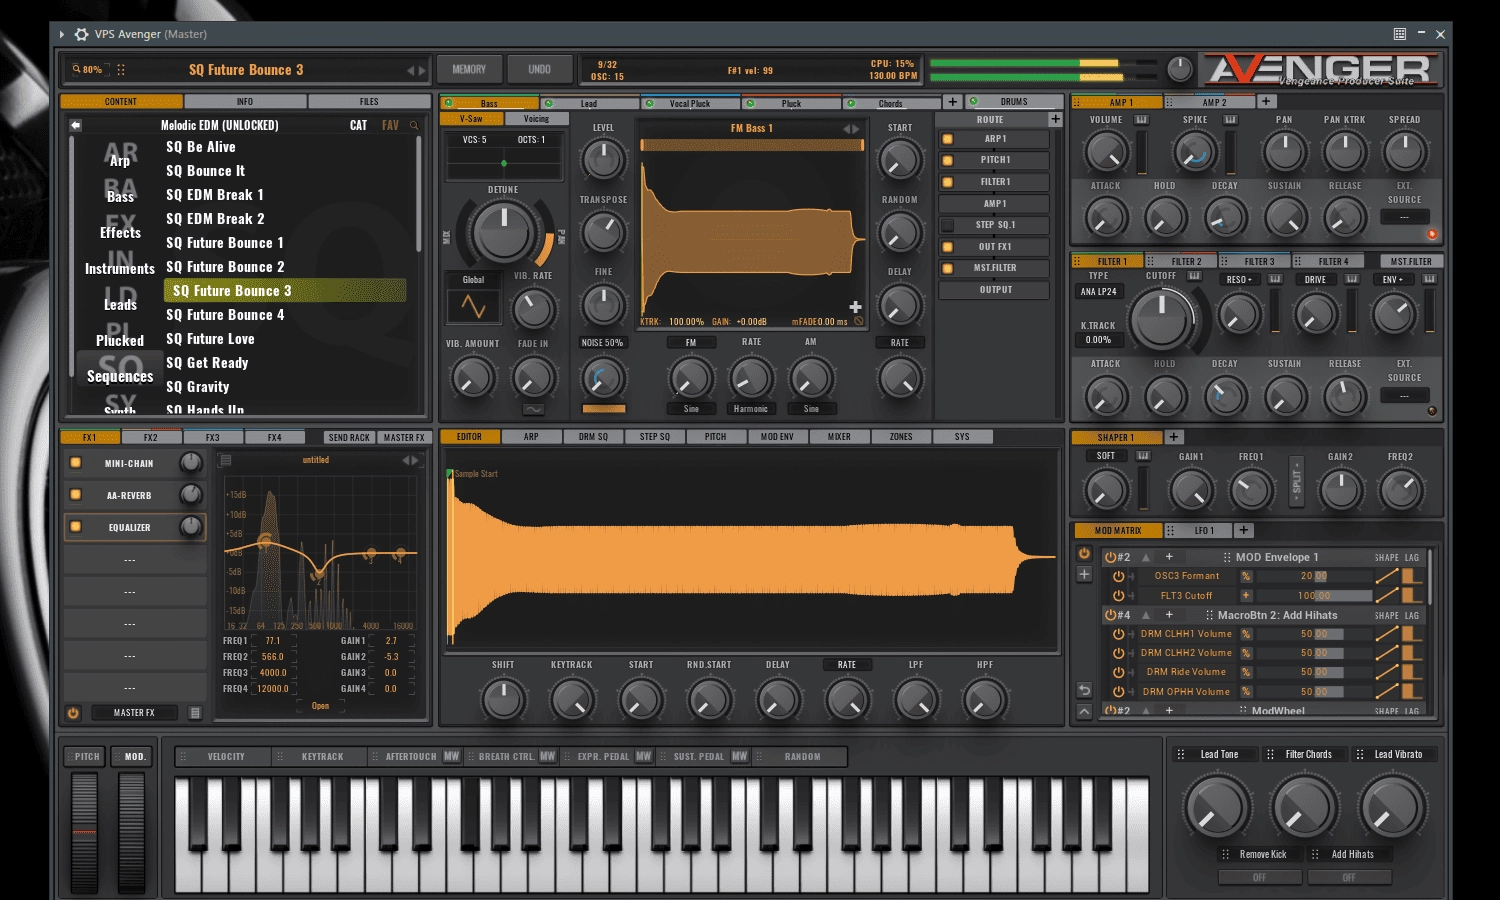
Task: Go to next preset via header arrows
Action: click(x=423, y=70)
